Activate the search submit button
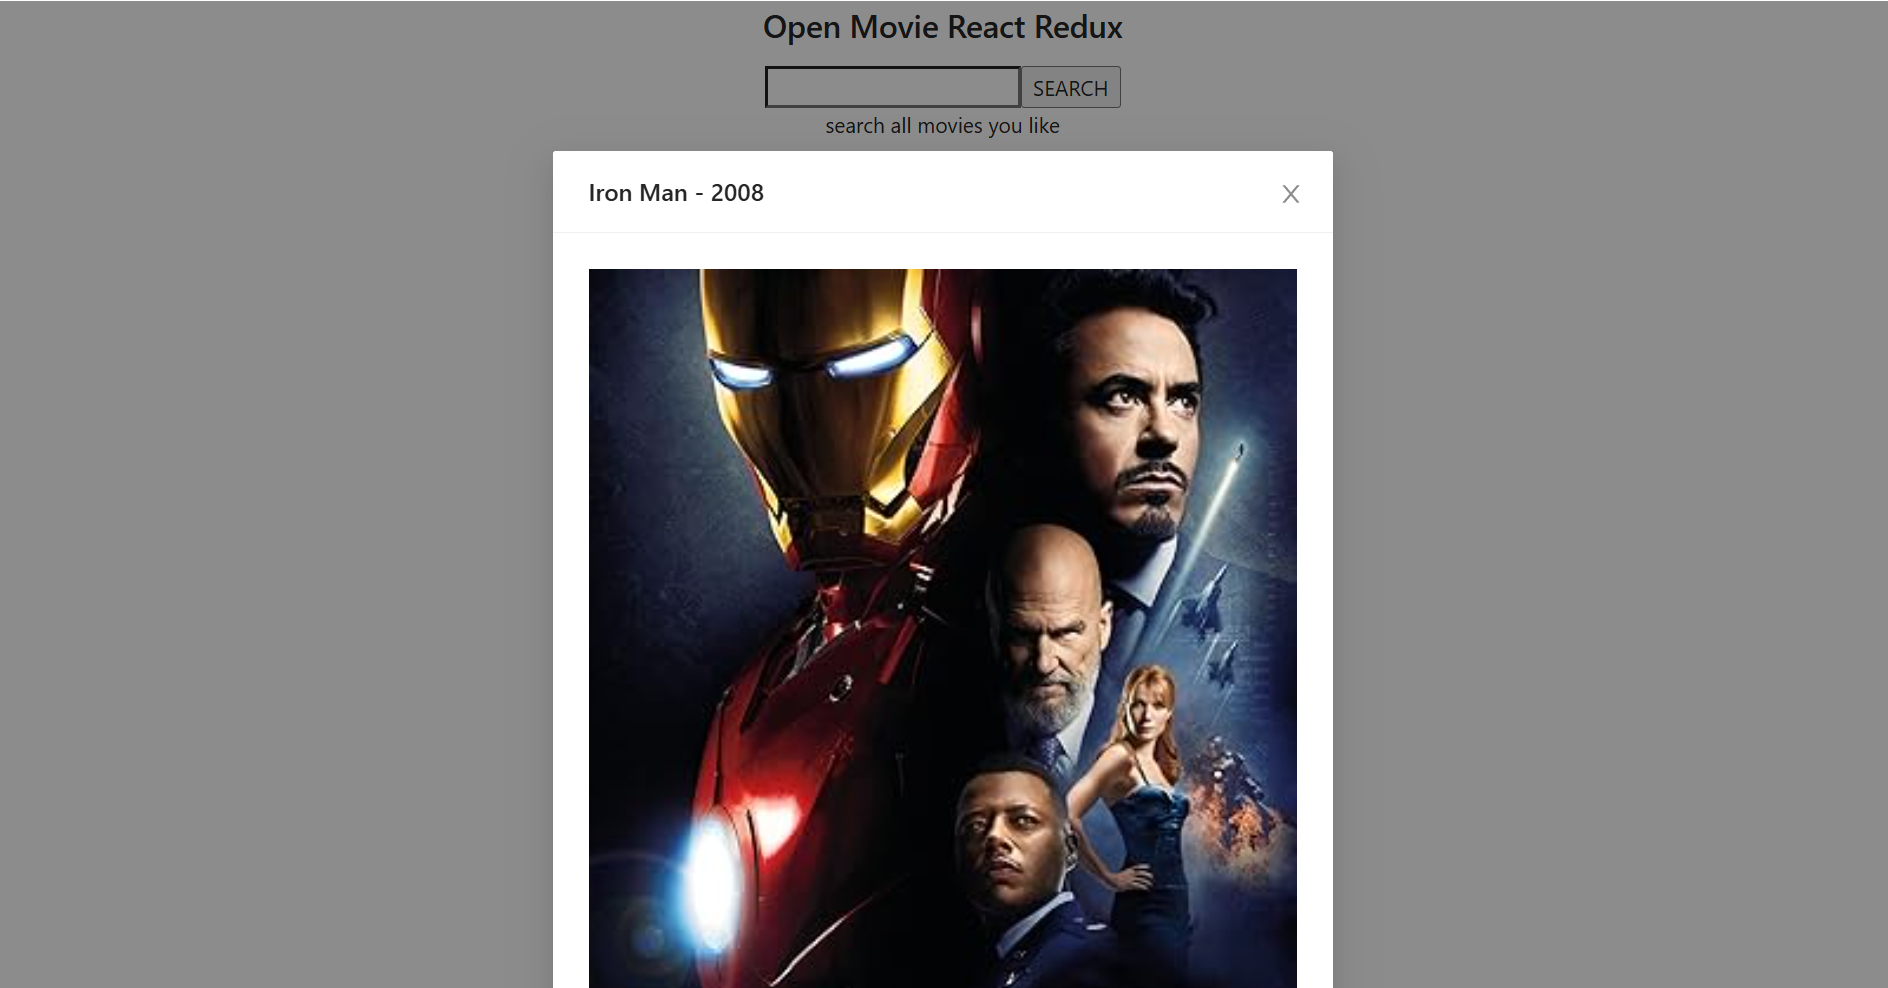 pos(1070,87)
